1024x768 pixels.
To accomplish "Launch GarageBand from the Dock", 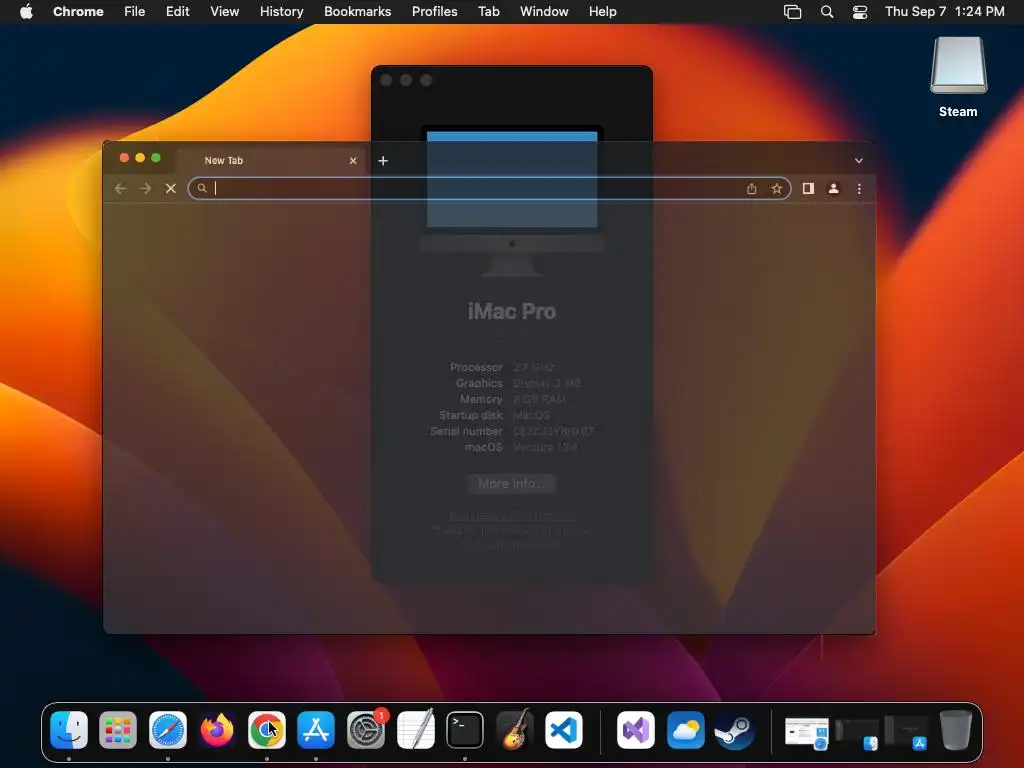I will (x=514, y=729).
